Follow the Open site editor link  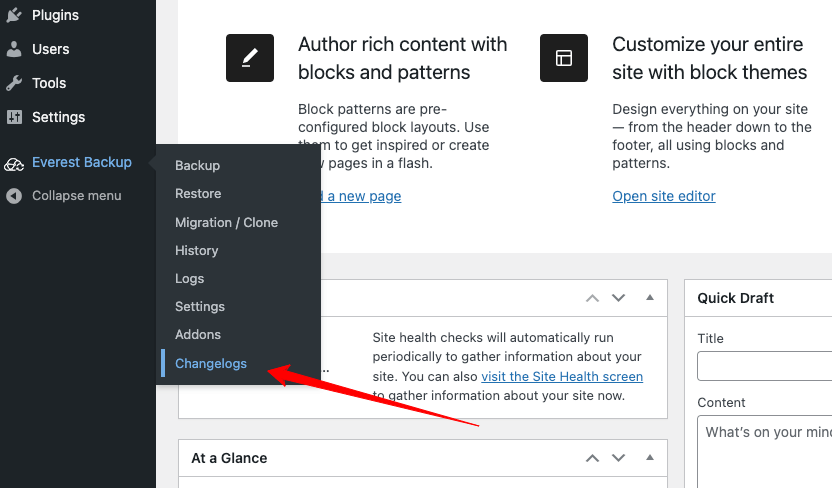tap(664, 196)
